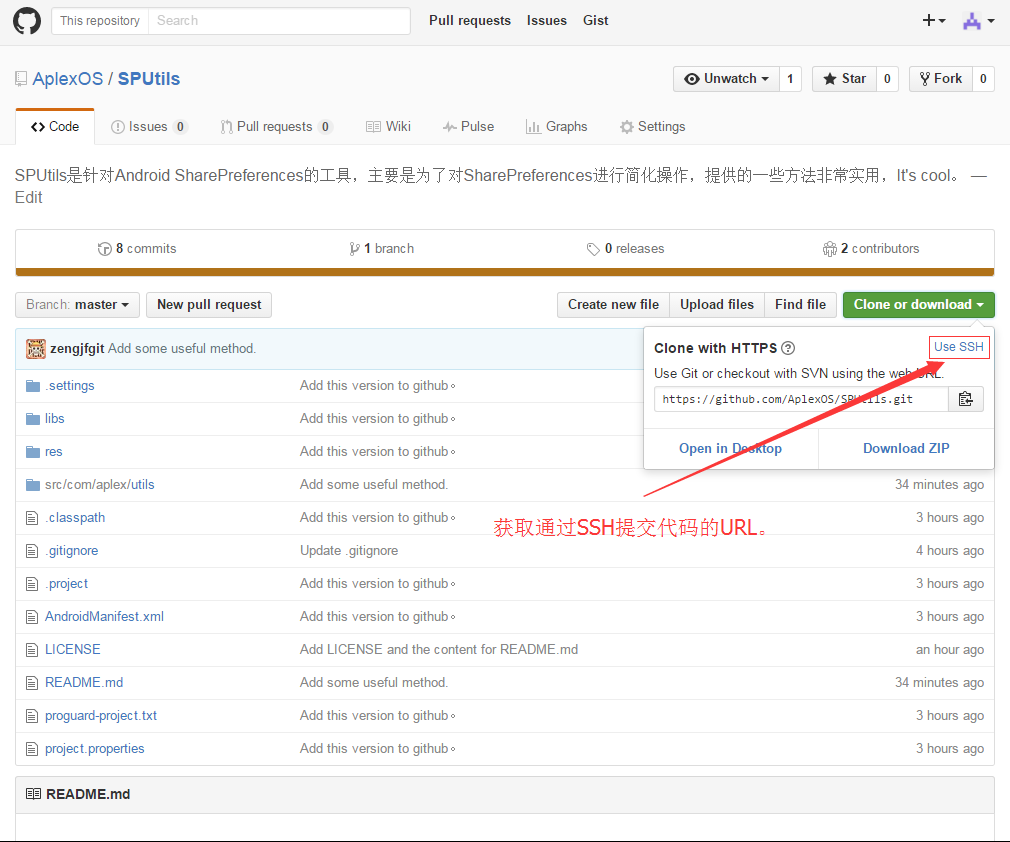Open Pull requests in top navigation
This screenshot has width=1010, height=842.
470,21
